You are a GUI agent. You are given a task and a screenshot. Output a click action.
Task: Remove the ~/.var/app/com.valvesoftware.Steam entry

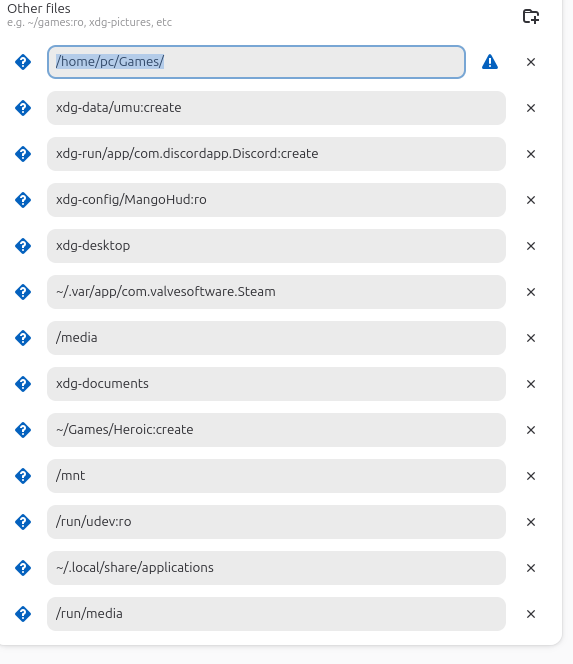click(x=531, y=292)
